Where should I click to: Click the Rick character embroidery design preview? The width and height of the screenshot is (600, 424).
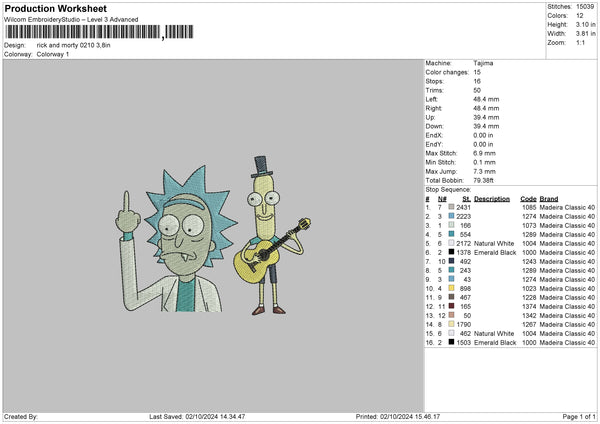click(x=176, y=239)
